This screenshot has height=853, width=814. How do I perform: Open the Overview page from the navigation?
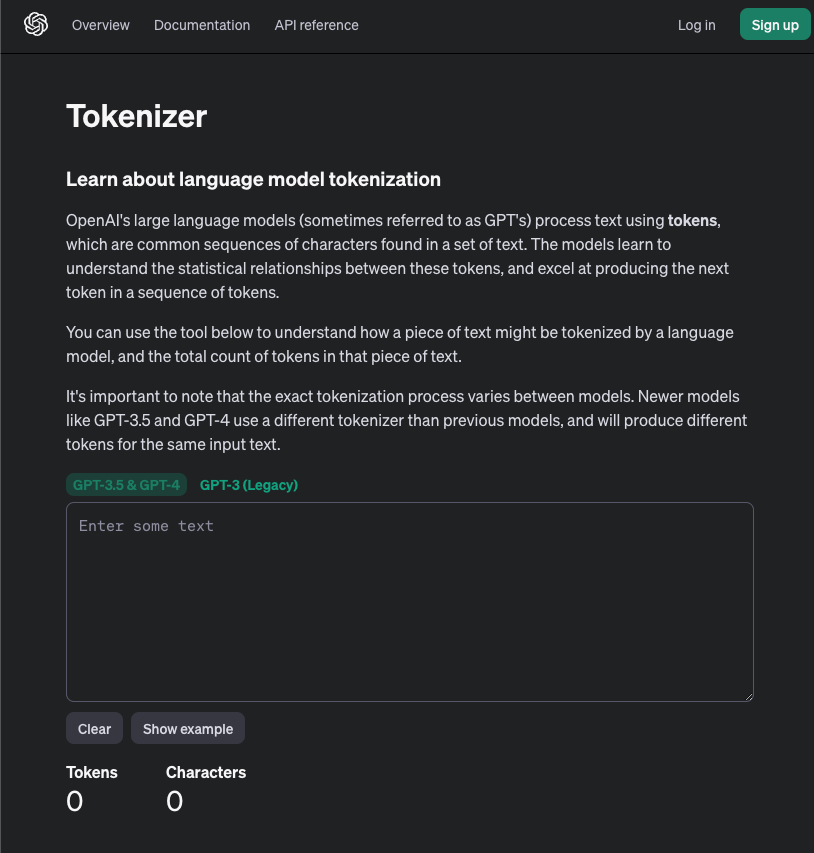tap(100, 25)
